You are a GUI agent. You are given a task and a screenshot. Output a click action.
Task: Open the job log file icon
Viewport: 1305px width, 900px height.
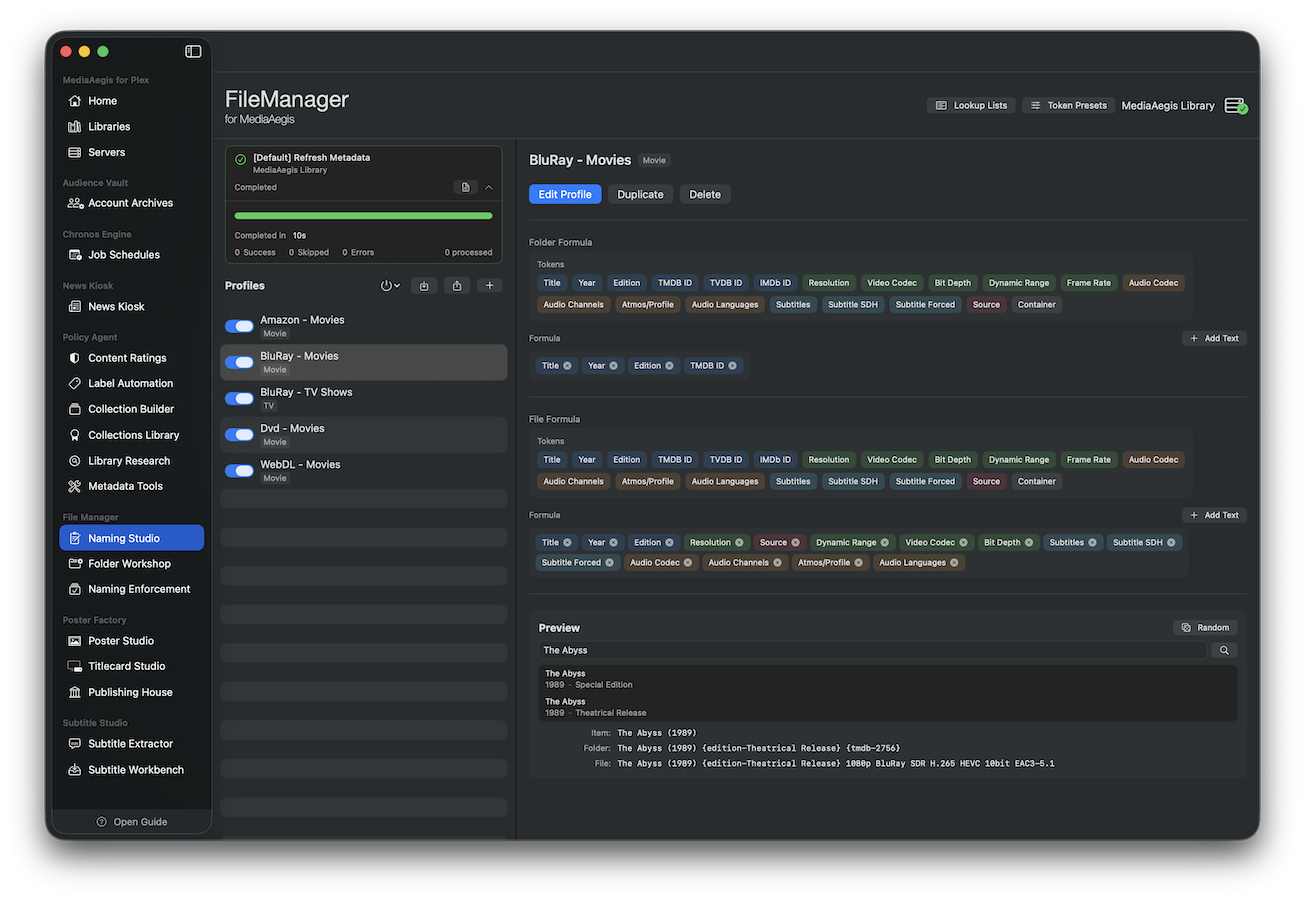pyautogui.click(x=465, y=187)
